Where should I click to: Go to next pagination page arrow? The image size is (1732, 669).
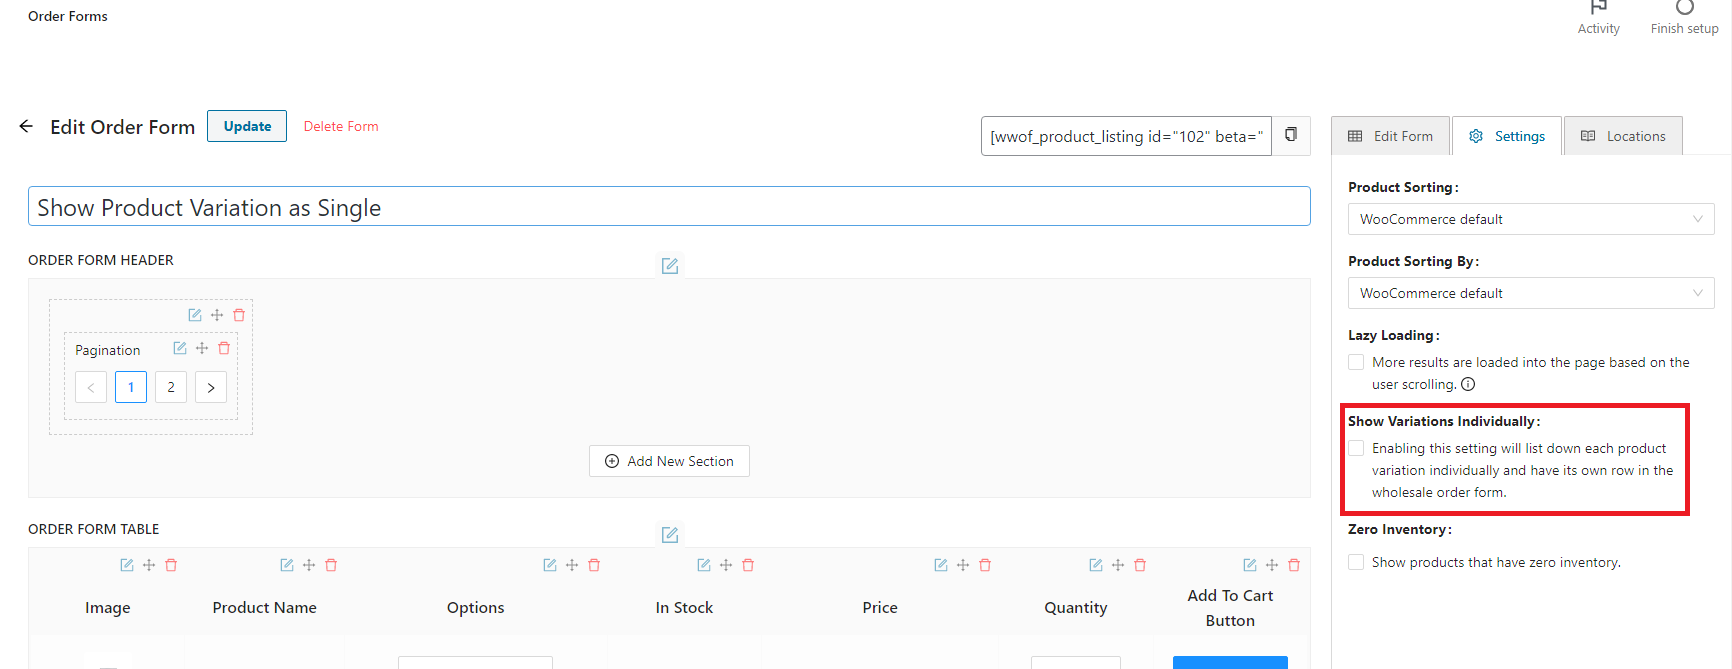(211, 387)
